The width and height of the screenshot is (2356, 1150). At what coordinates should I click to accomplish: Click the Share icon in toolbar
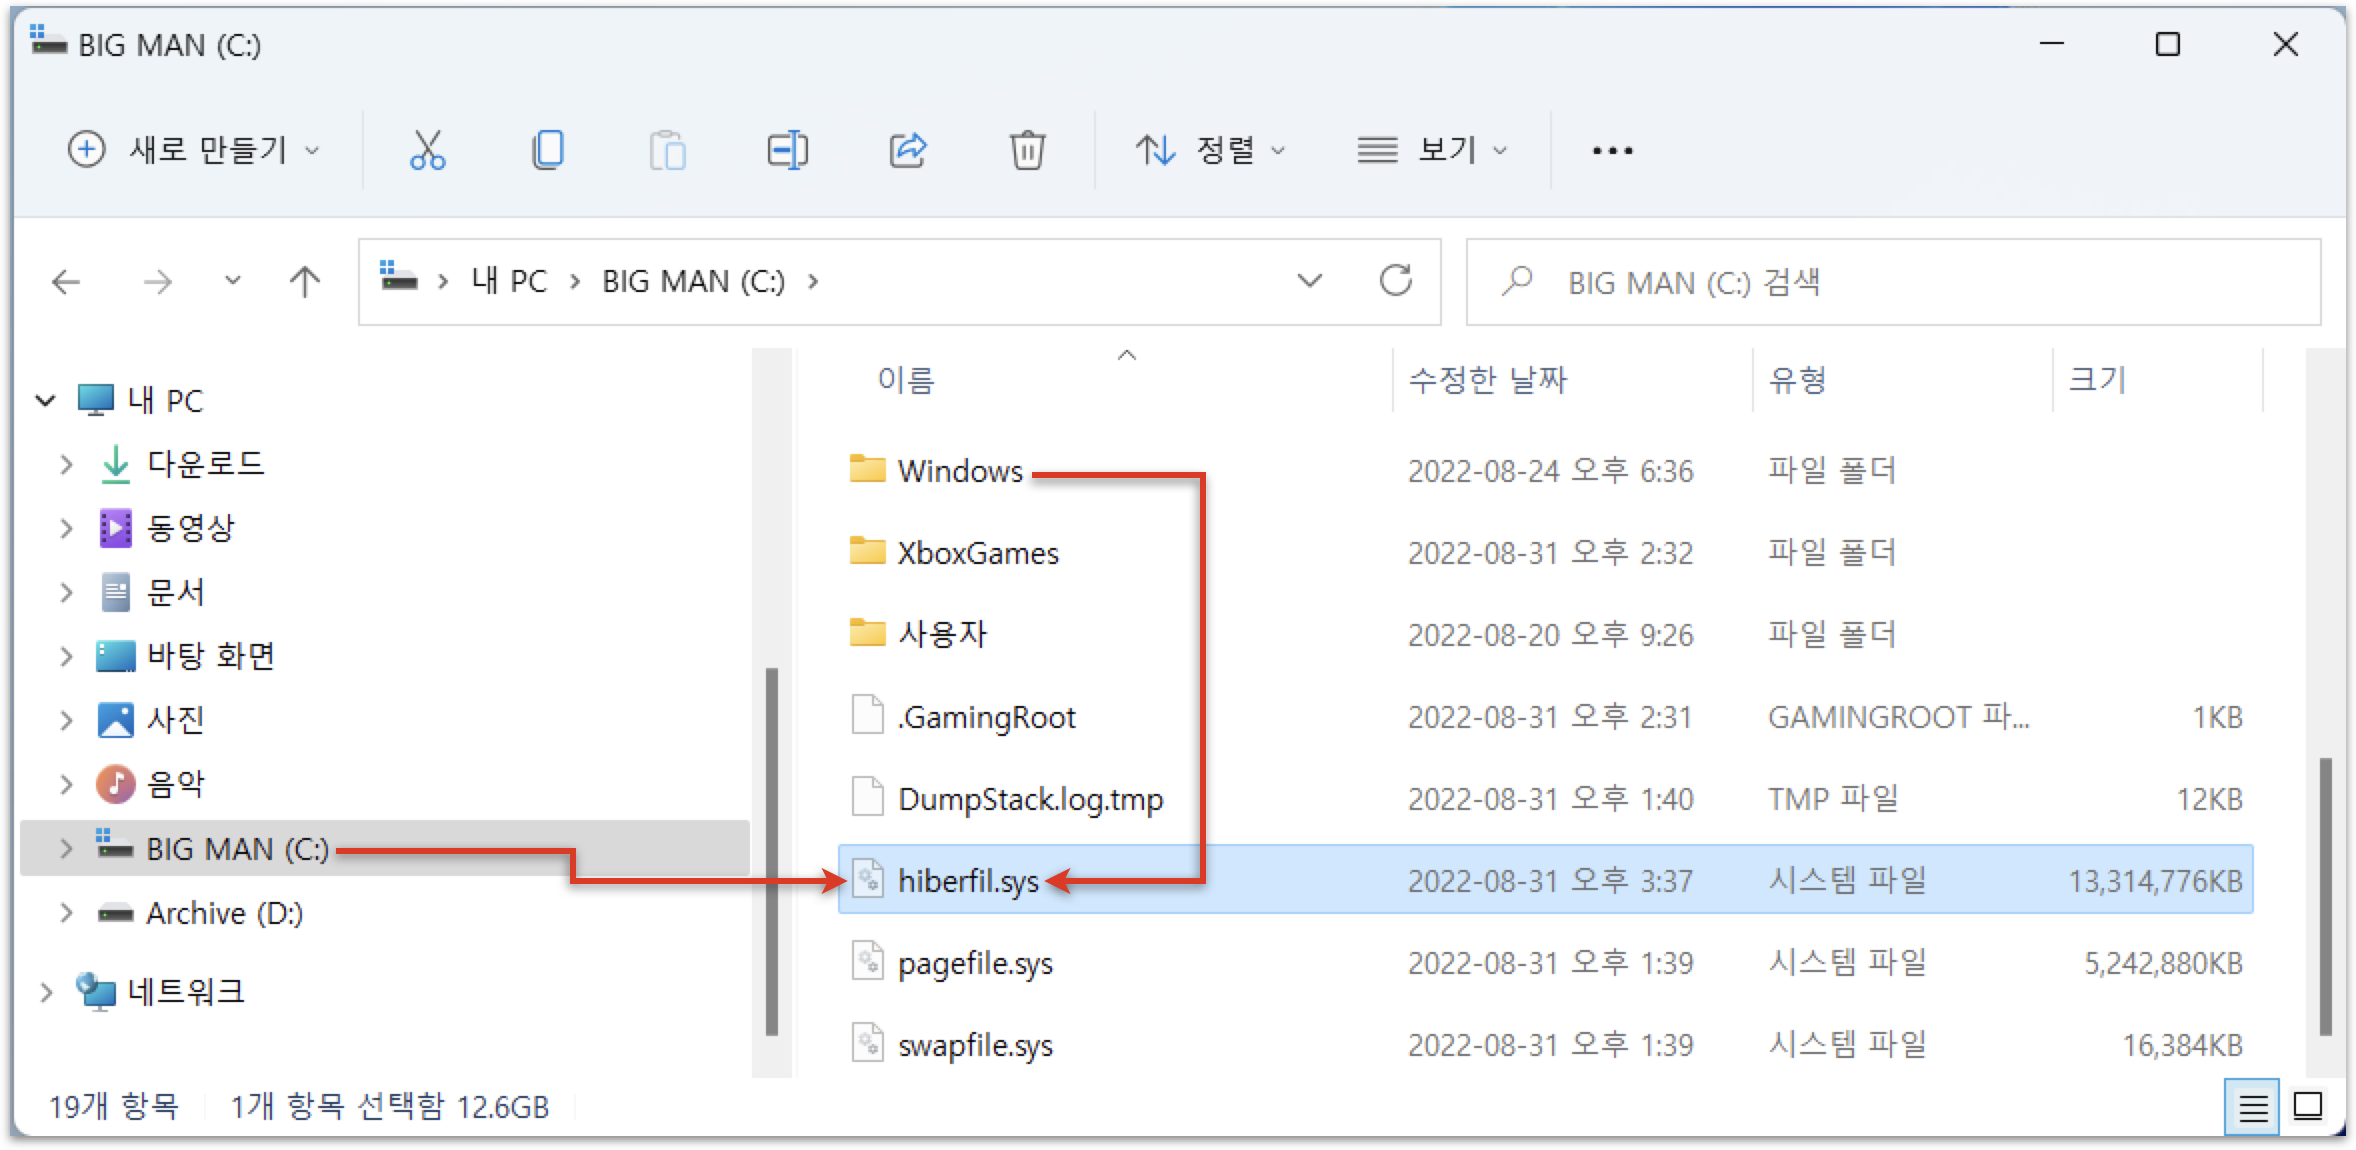coord(908,150)
